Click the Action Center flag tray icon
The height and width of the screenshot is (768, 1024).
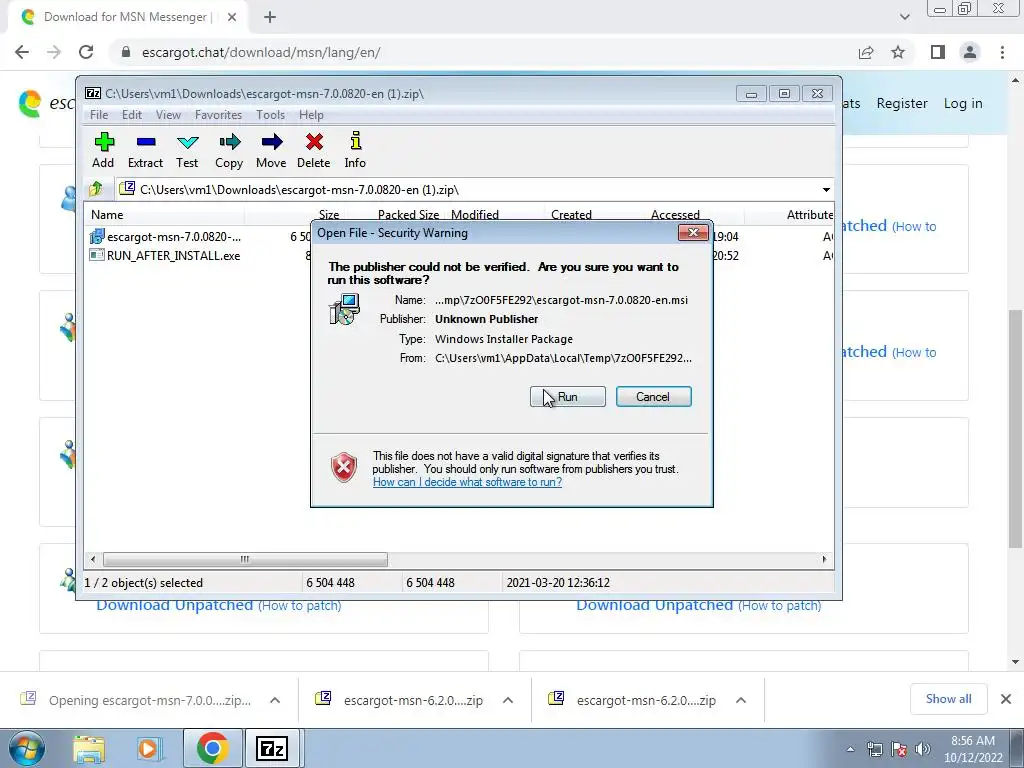899,749
